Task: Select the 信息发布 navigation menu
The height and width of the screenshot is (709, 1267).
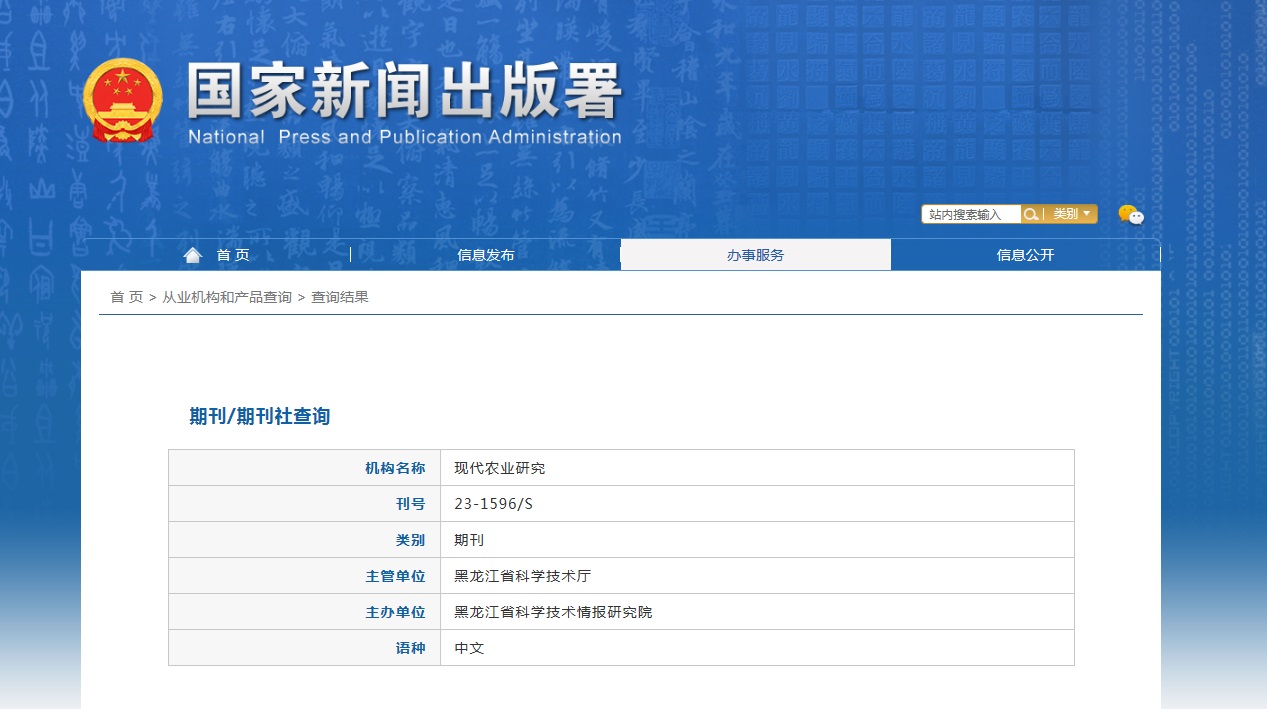Action: tap(486, 255)
